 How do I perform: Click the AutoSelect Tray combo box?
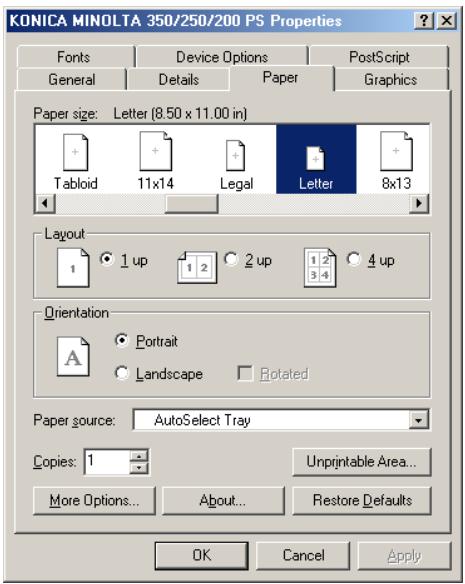(x=281, y=420)
